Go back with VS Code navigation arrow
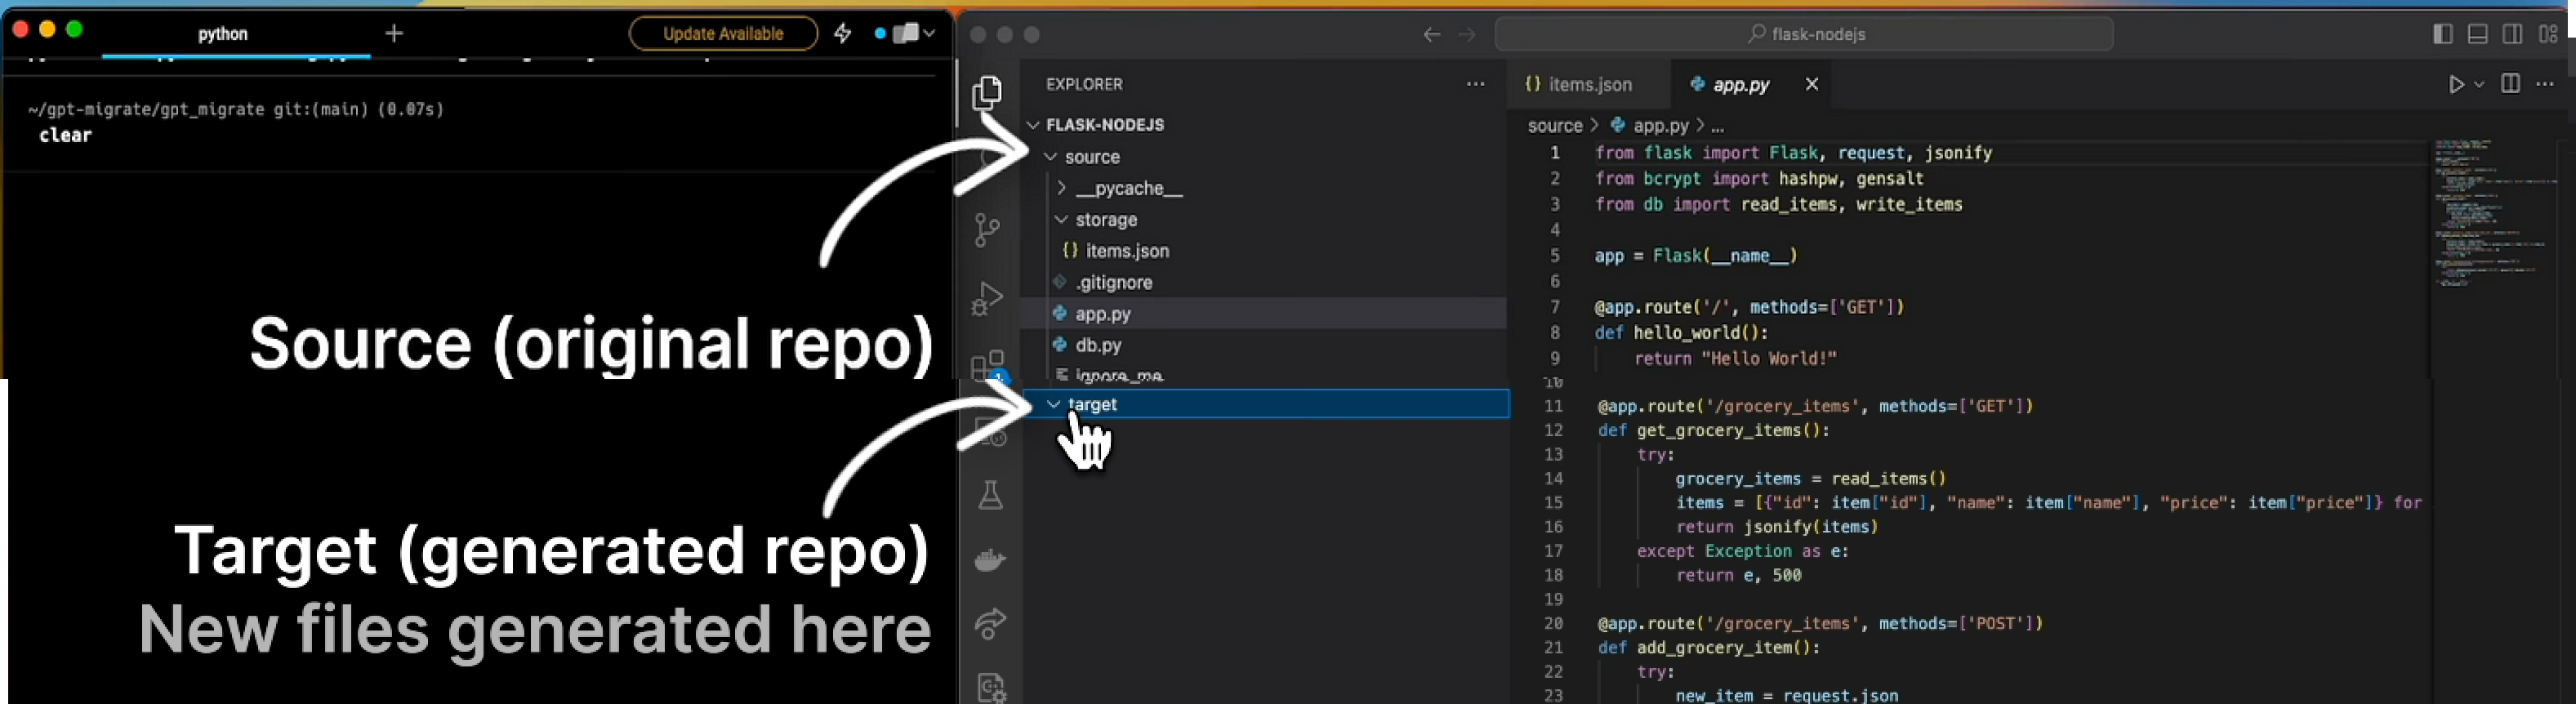2576x704 pixels. [x=1432, y=35]
